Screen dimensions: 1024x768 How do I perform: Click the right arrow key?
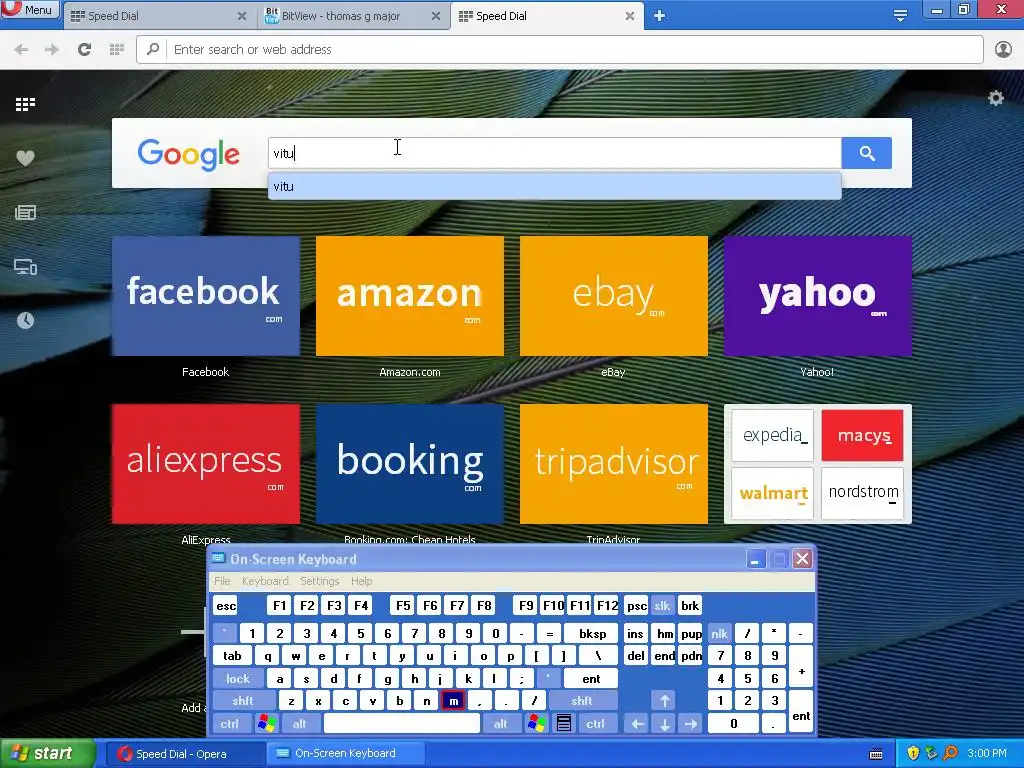pyautogui.click(x=691, y=724)
